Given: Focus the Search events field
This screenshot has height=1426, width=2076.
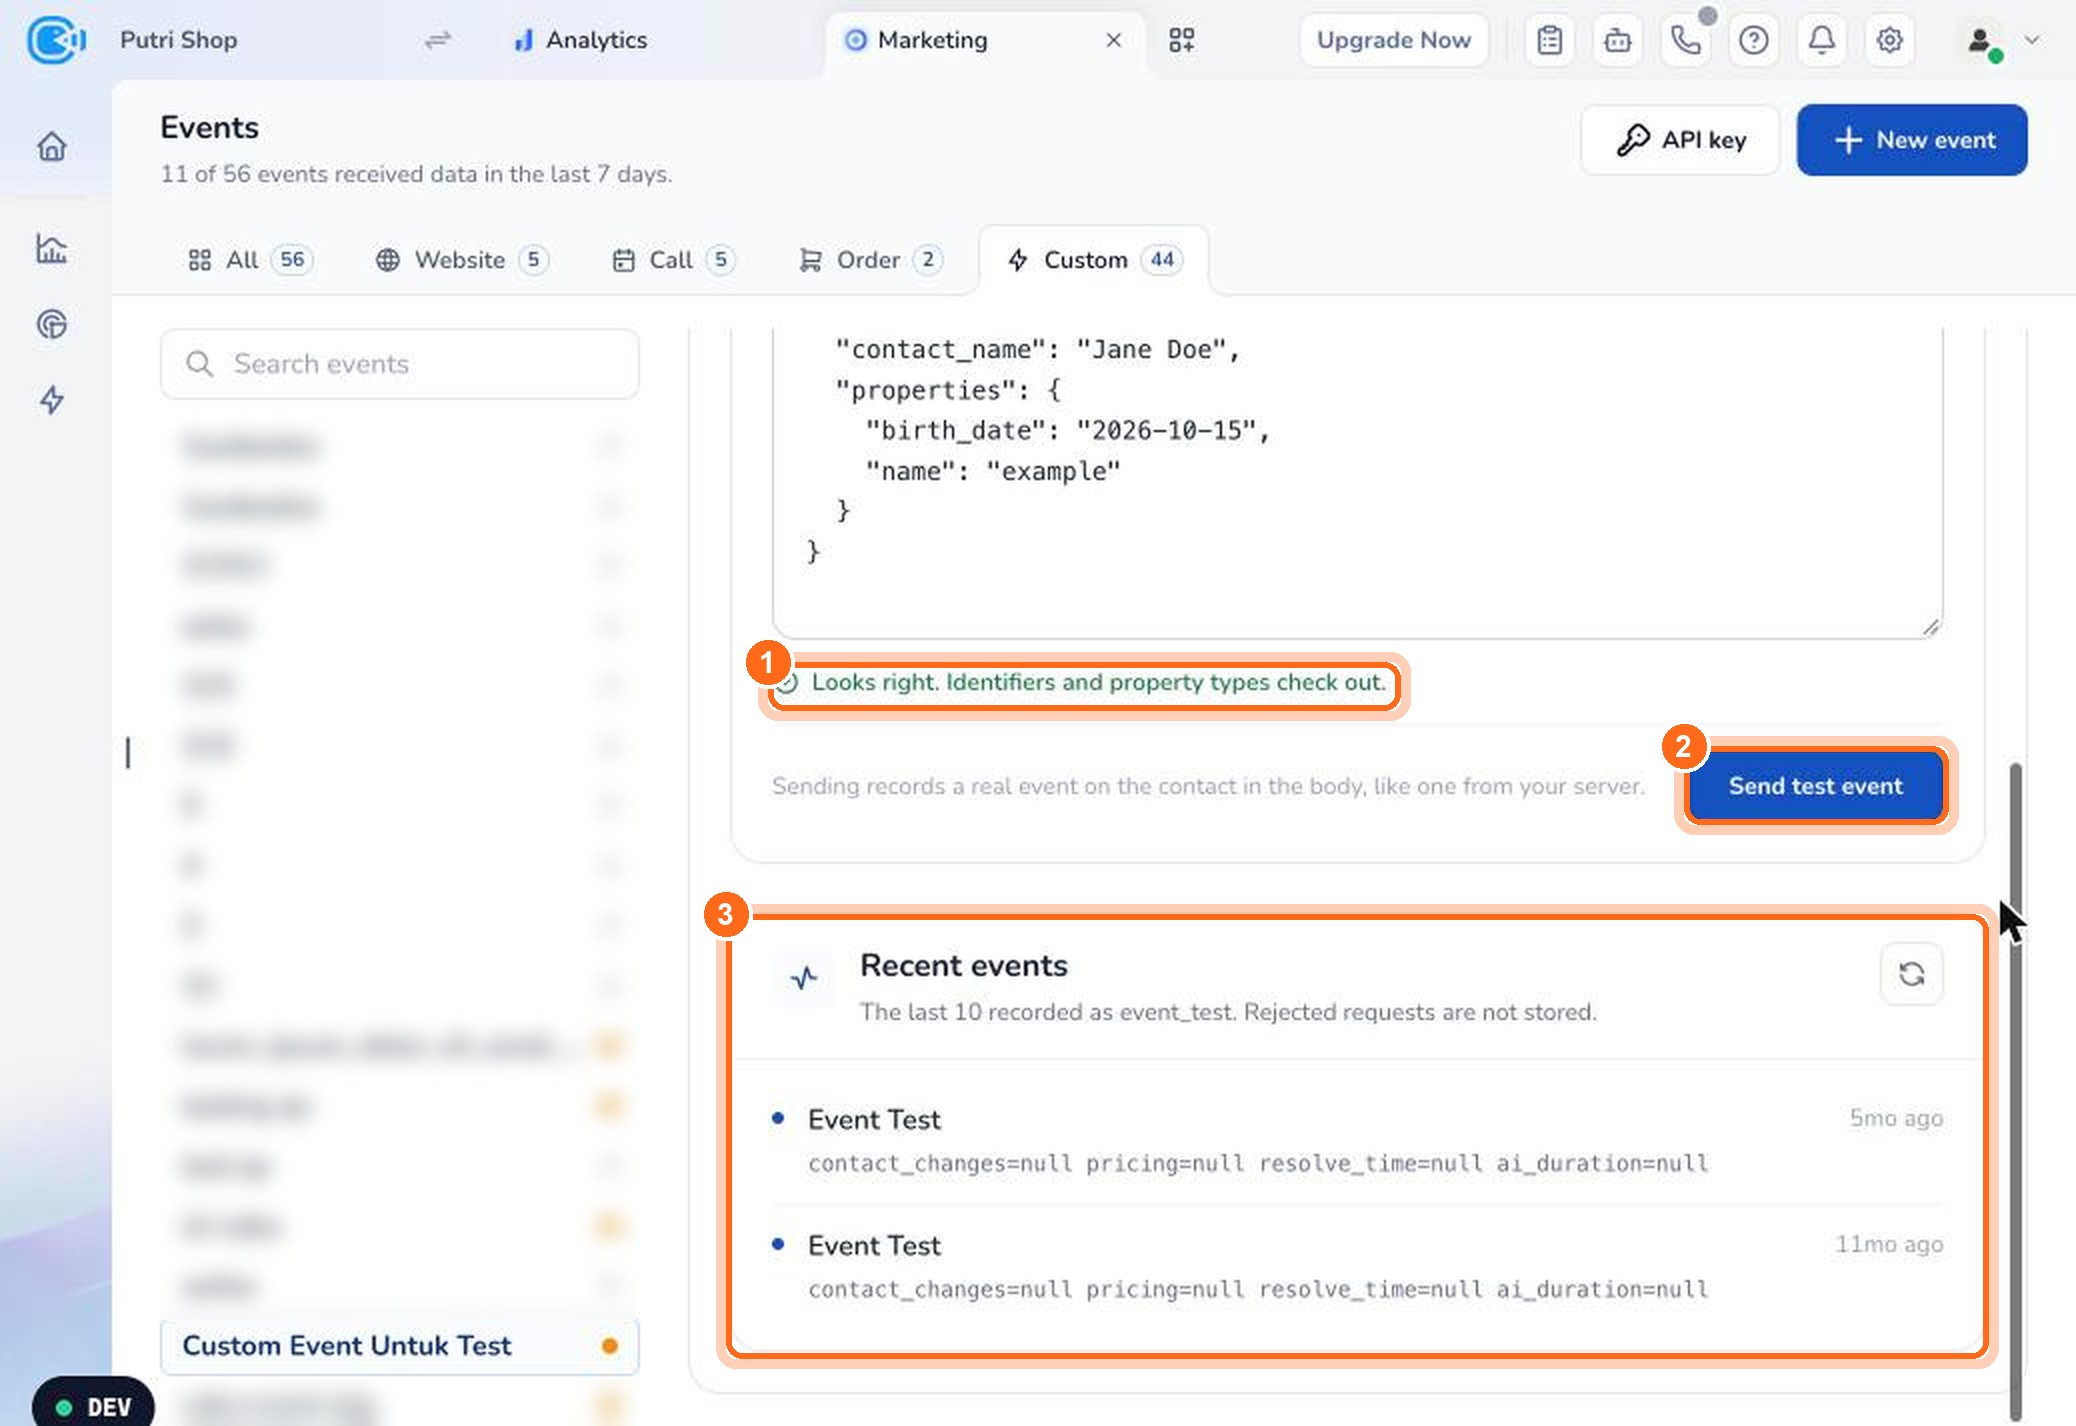Looking at the screenshot, I should point(400,364).
